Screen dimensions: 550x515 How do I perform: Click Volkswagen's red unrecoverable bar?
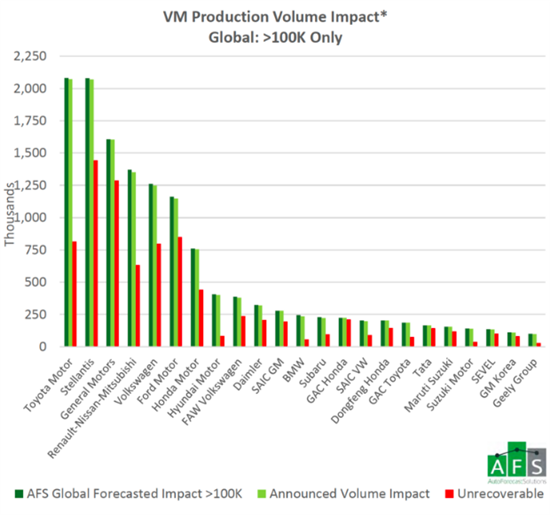159,295
